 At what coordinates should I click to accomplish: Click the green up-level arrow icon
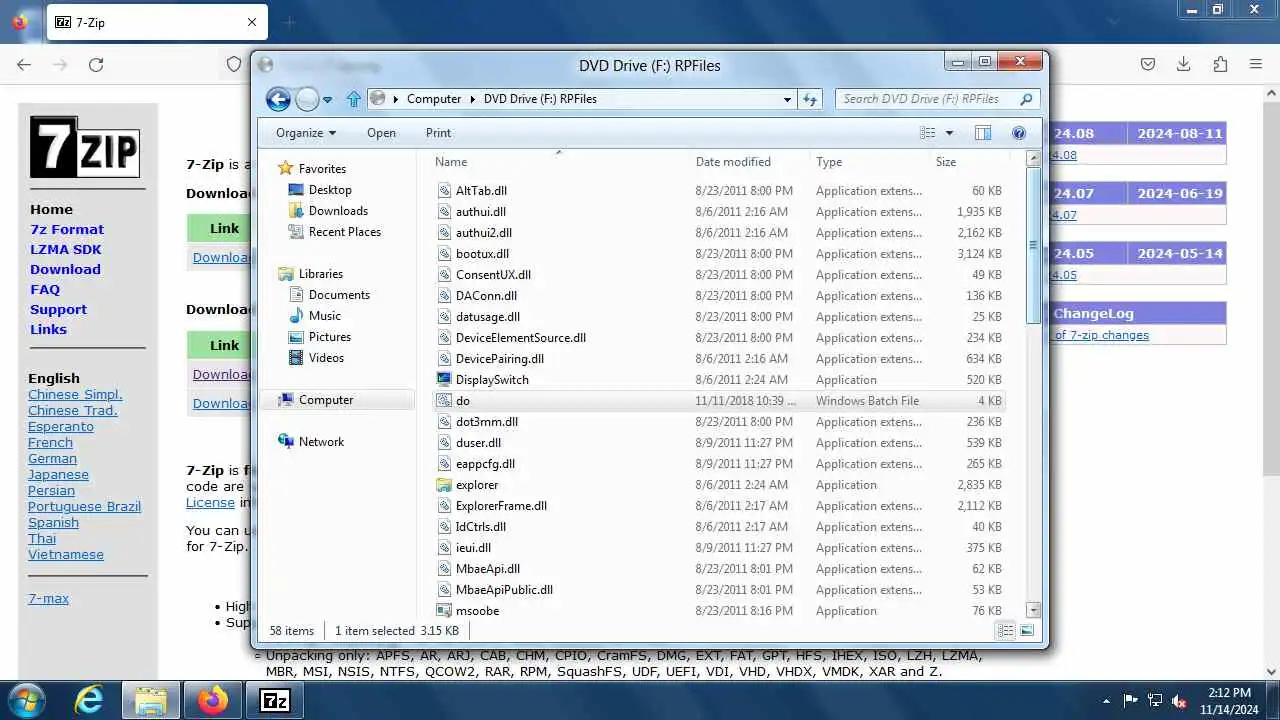click(353, 99)
